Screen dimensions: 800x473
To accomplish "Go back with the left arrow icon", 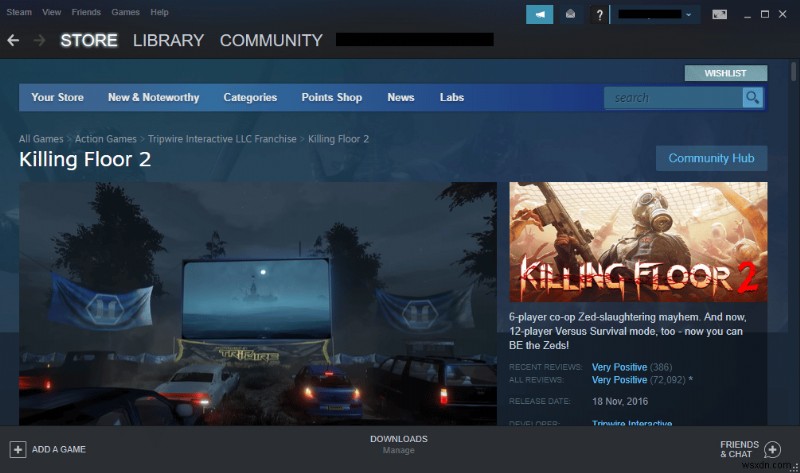I will (x=13, y=40).
